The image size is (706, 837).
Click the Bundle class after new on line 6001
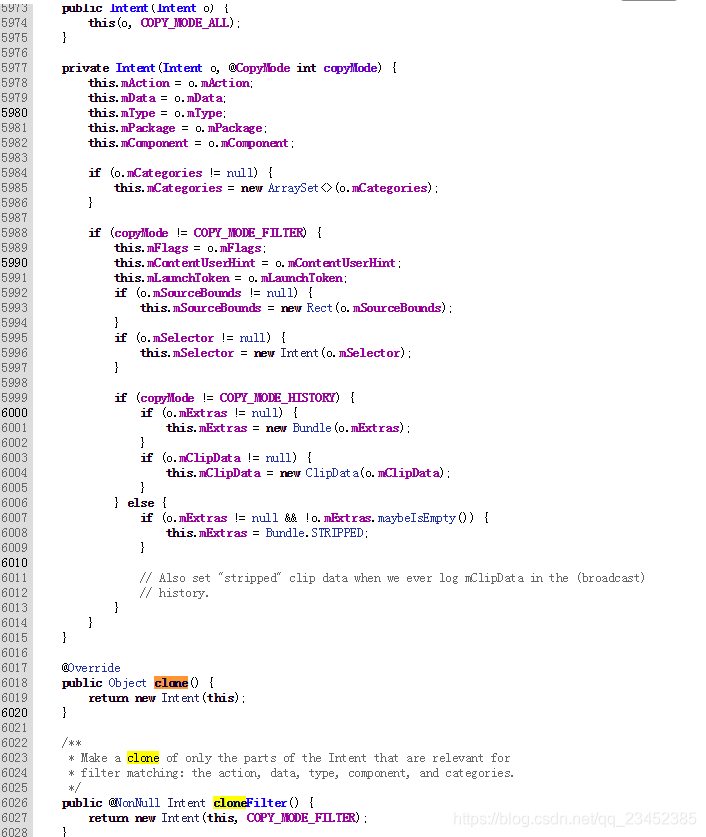pyautogui.click(x=312, y=428)
